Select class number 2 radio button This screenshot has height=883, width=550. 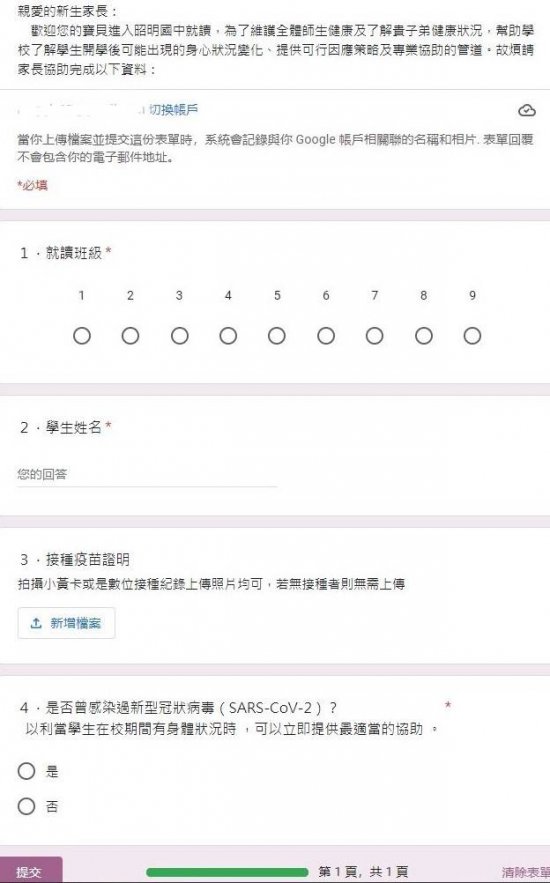tap(130, 336)
